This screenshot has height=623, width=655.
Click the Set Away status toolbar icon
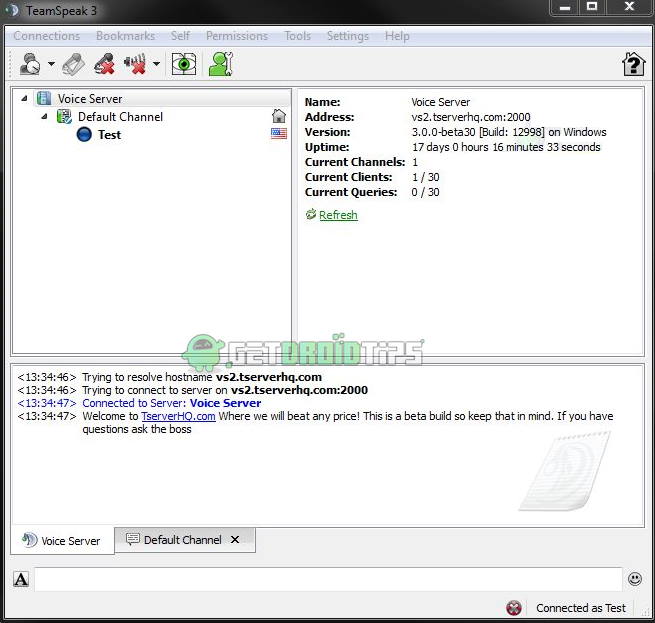click(30, 64)
